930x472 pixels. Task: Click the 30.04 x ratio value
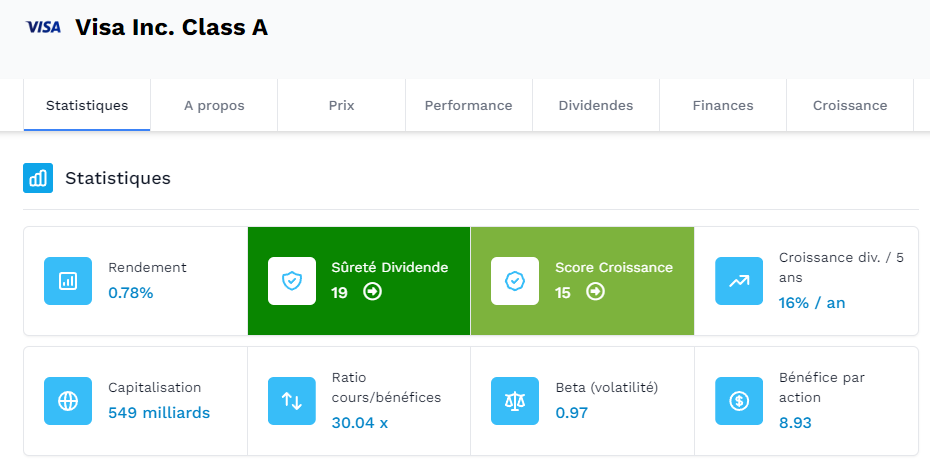click(360, 423)
